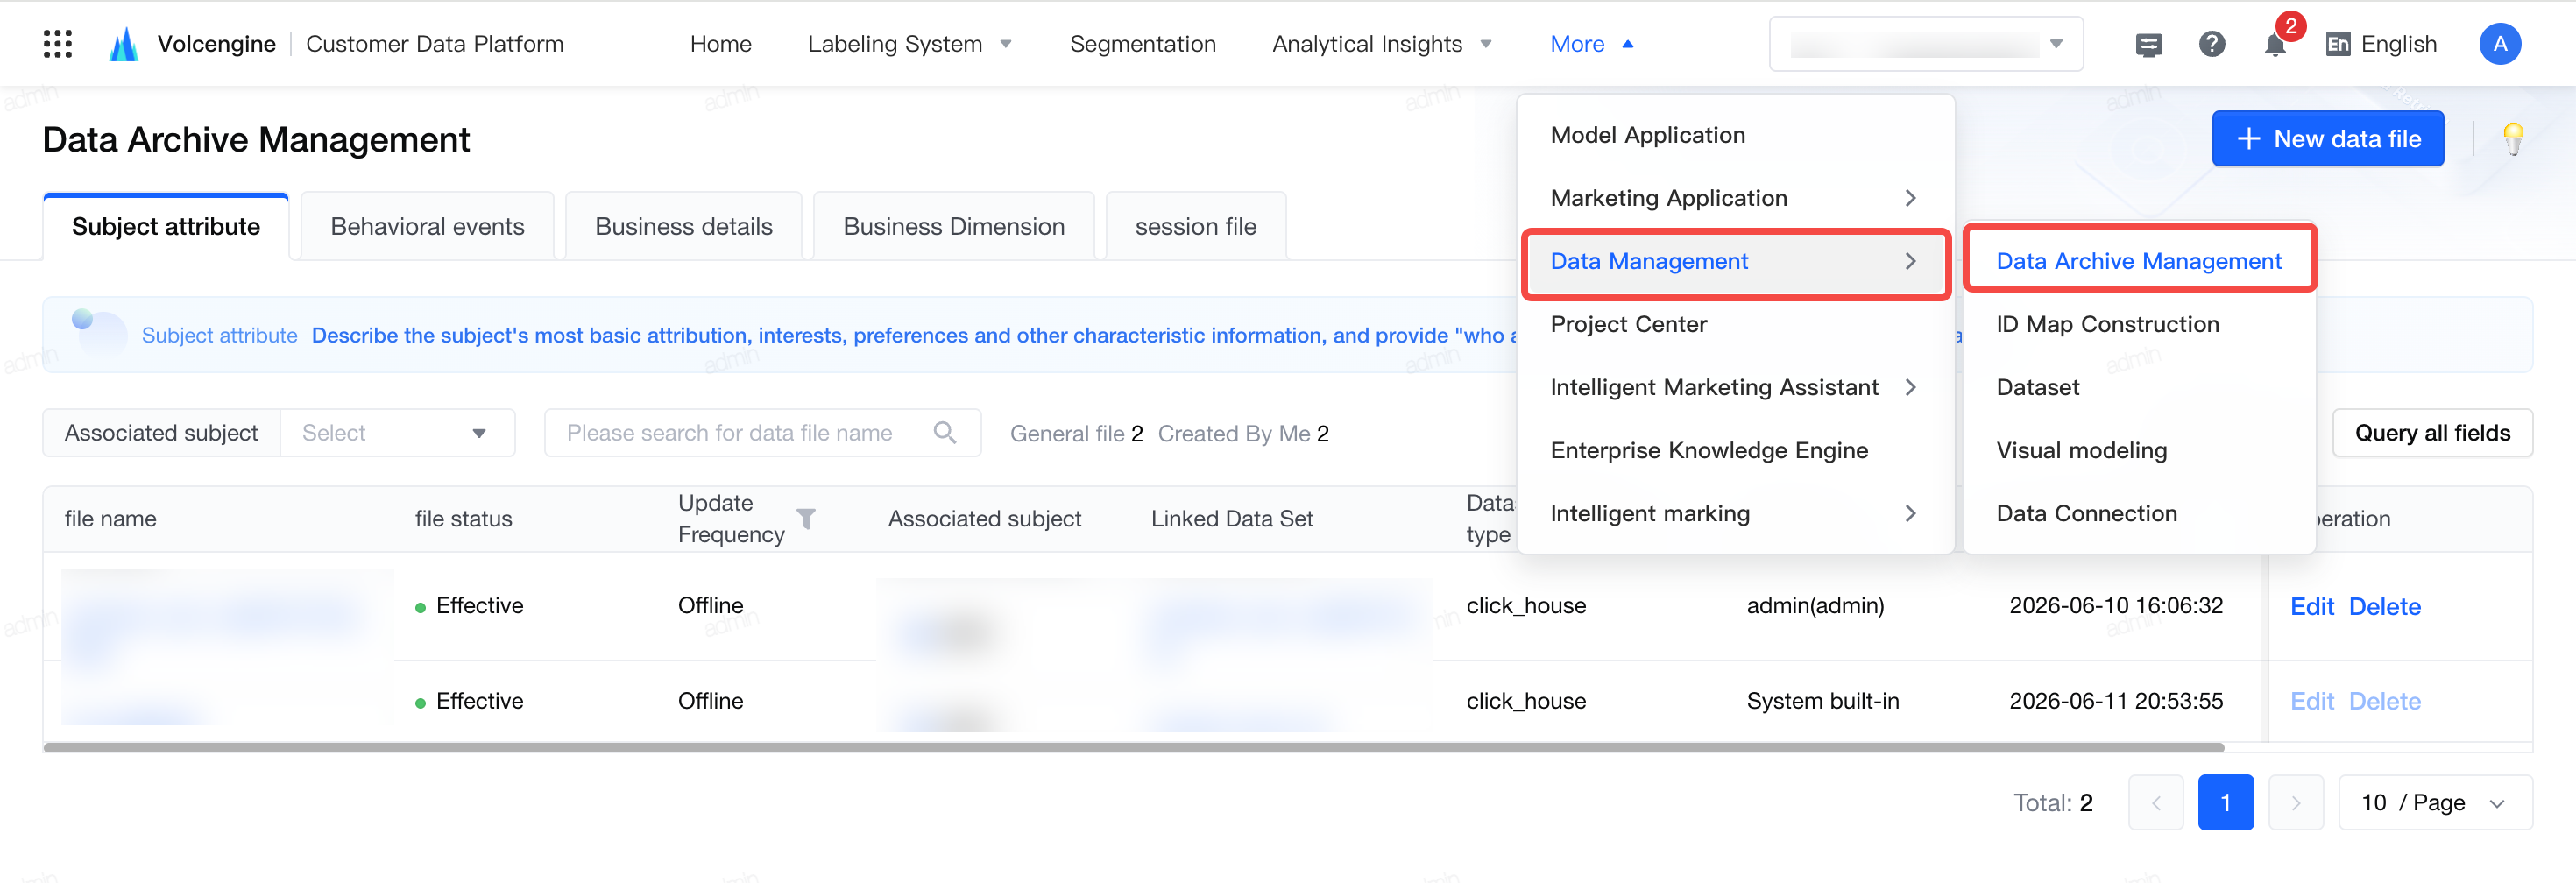Open Visual modeling
This screenshot has height=883, width=2576.
pyautogui.click(x=2139, y=450)
